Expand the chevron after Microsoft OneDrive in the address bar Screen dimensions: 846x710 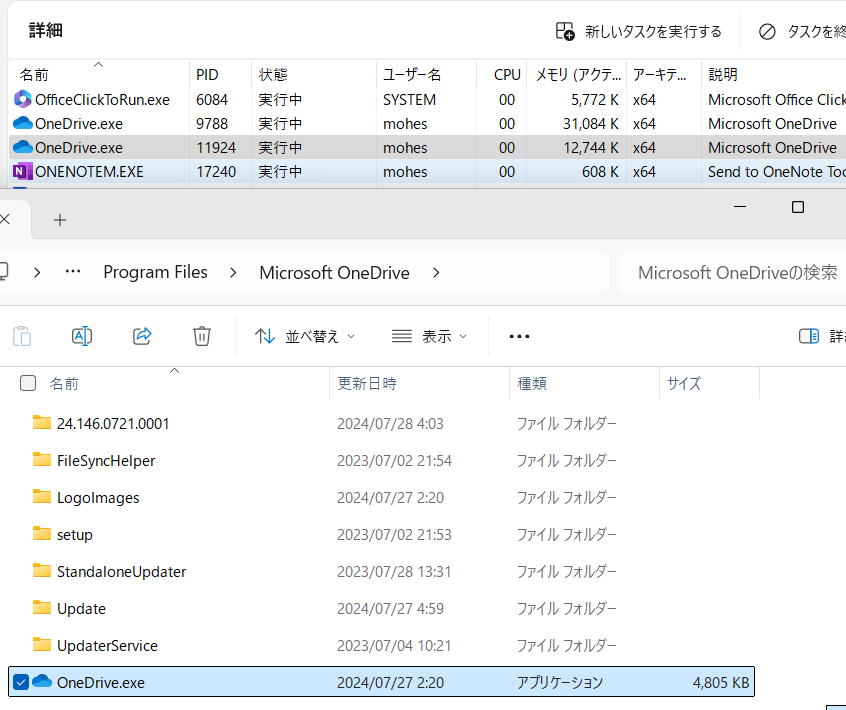coord(436,273)
